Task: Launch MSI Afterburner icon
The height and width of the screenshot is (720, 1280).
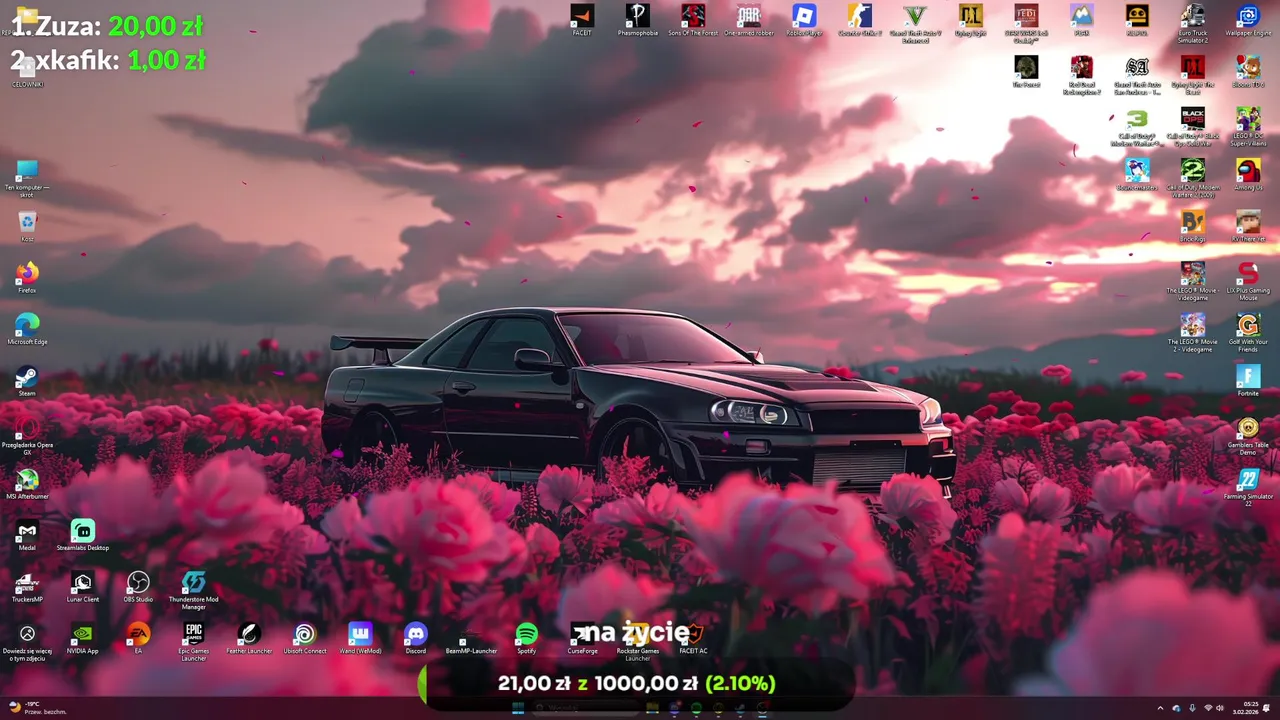Action: [x=27, y=485]
